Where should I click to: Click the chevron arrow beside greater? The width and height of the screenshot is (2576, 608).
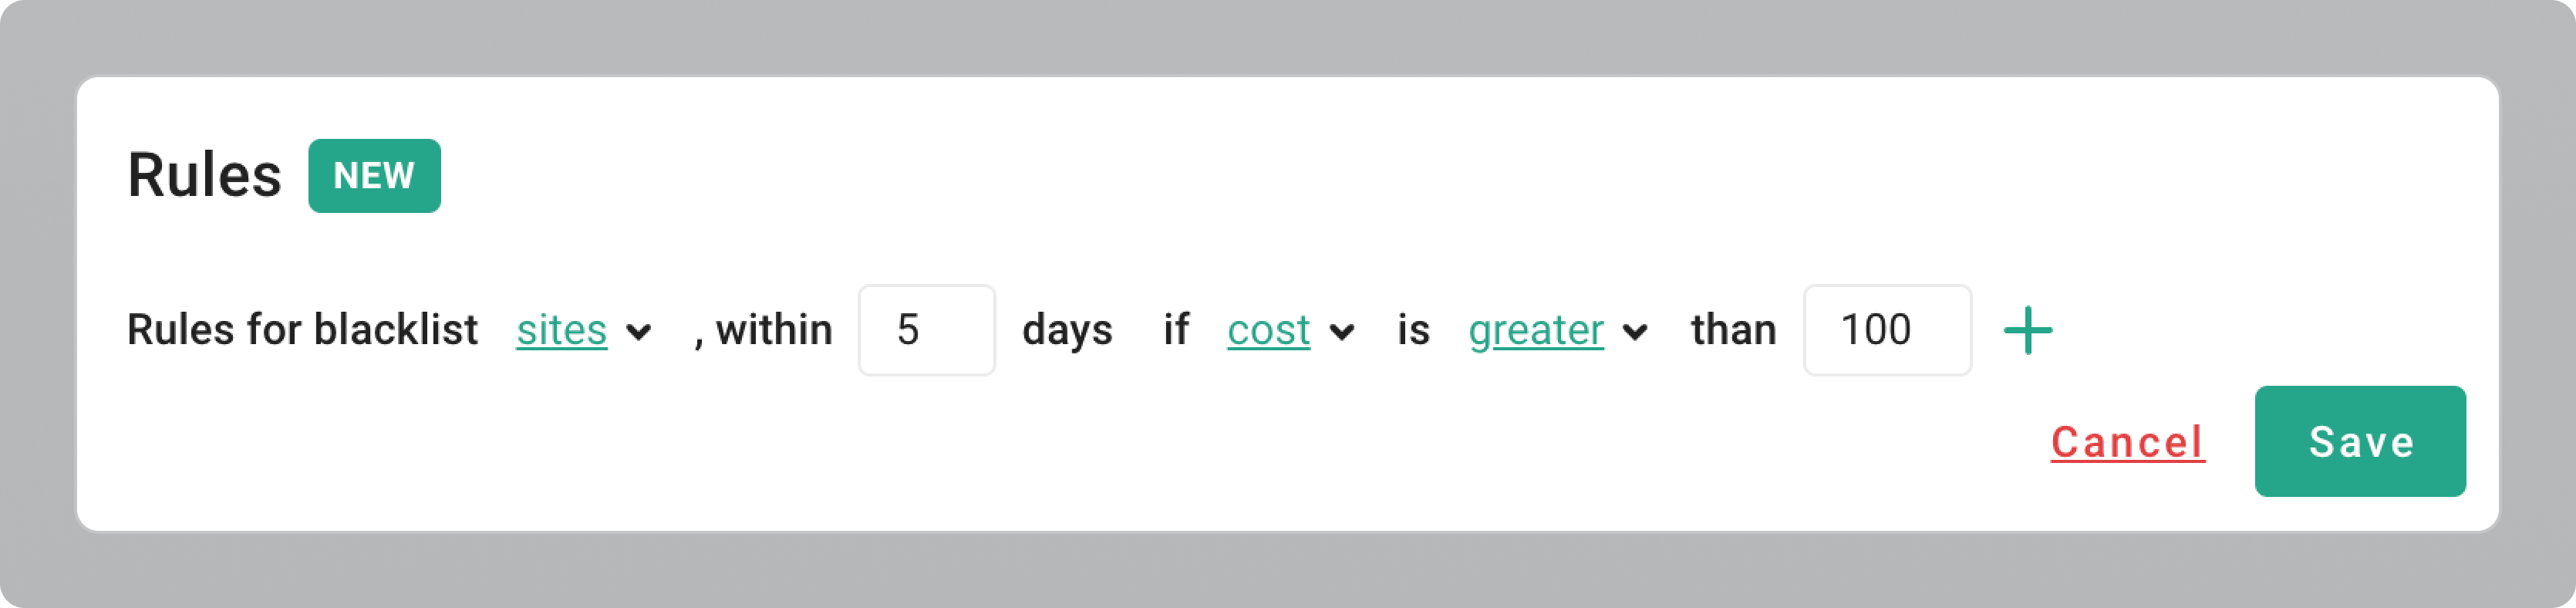tap(1635, 332)
